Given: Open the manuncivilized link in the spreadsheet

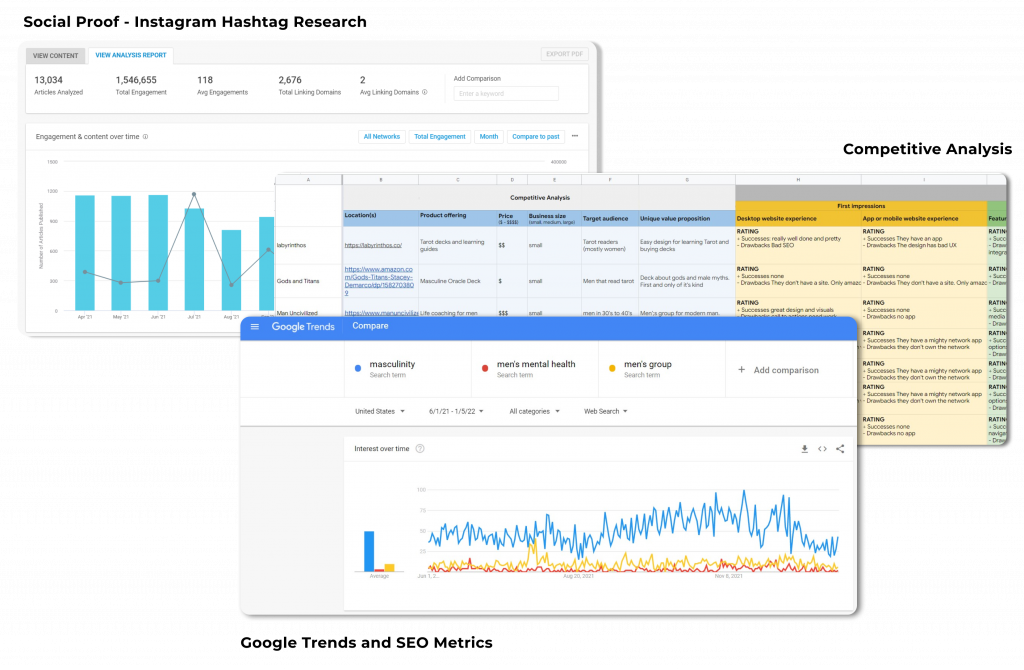Looking at the screenshot, I should tap(381, 313).
